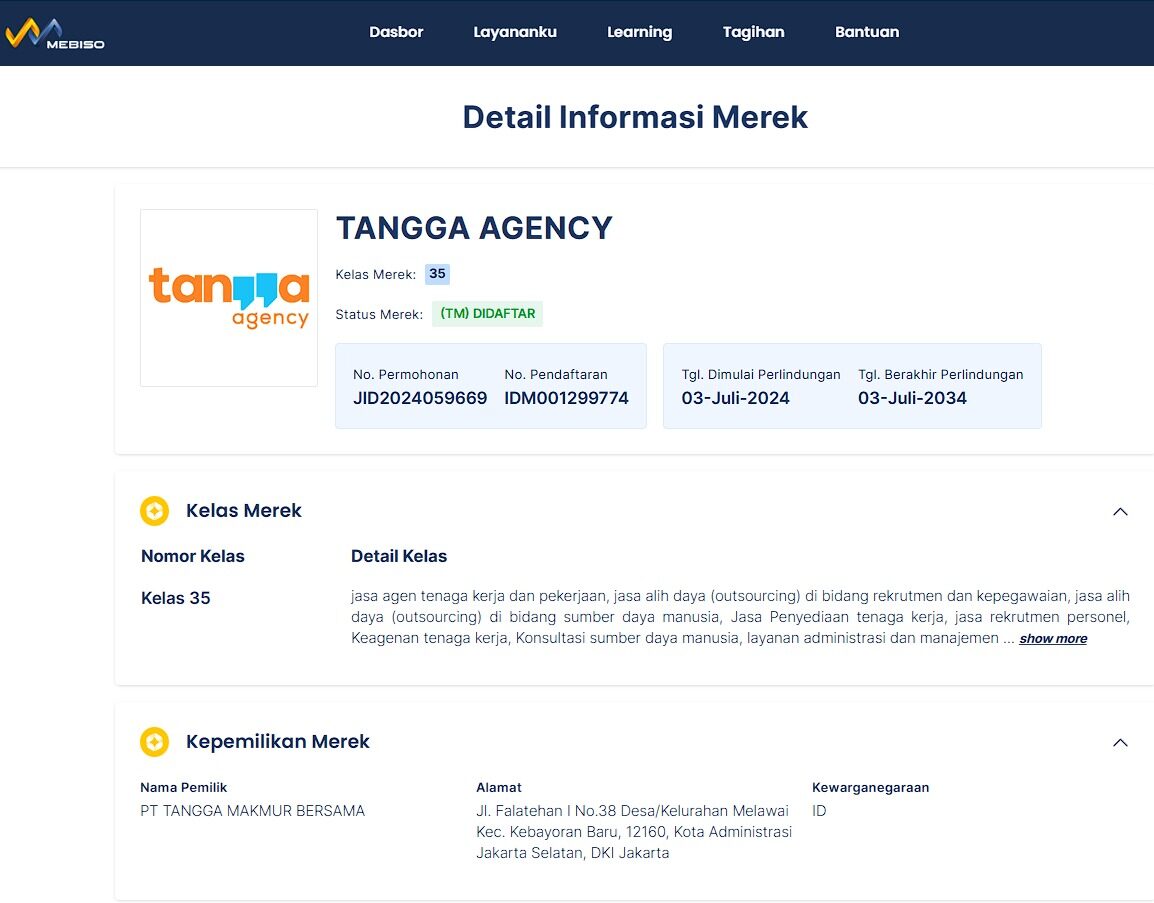Go to Layananku in navigation
The image size is (1154, 903).
pos(515,32)
